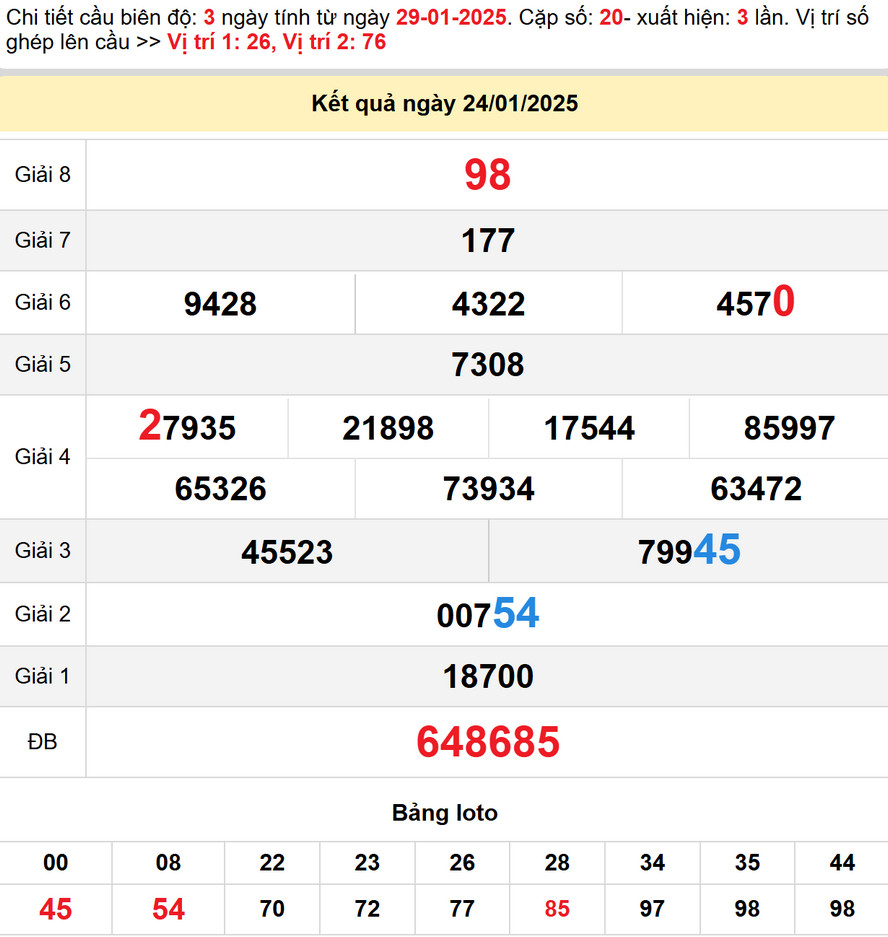888x937 pixels.
Task: Click number 4322 in Giải 6
Action: [x=488, y=304]
